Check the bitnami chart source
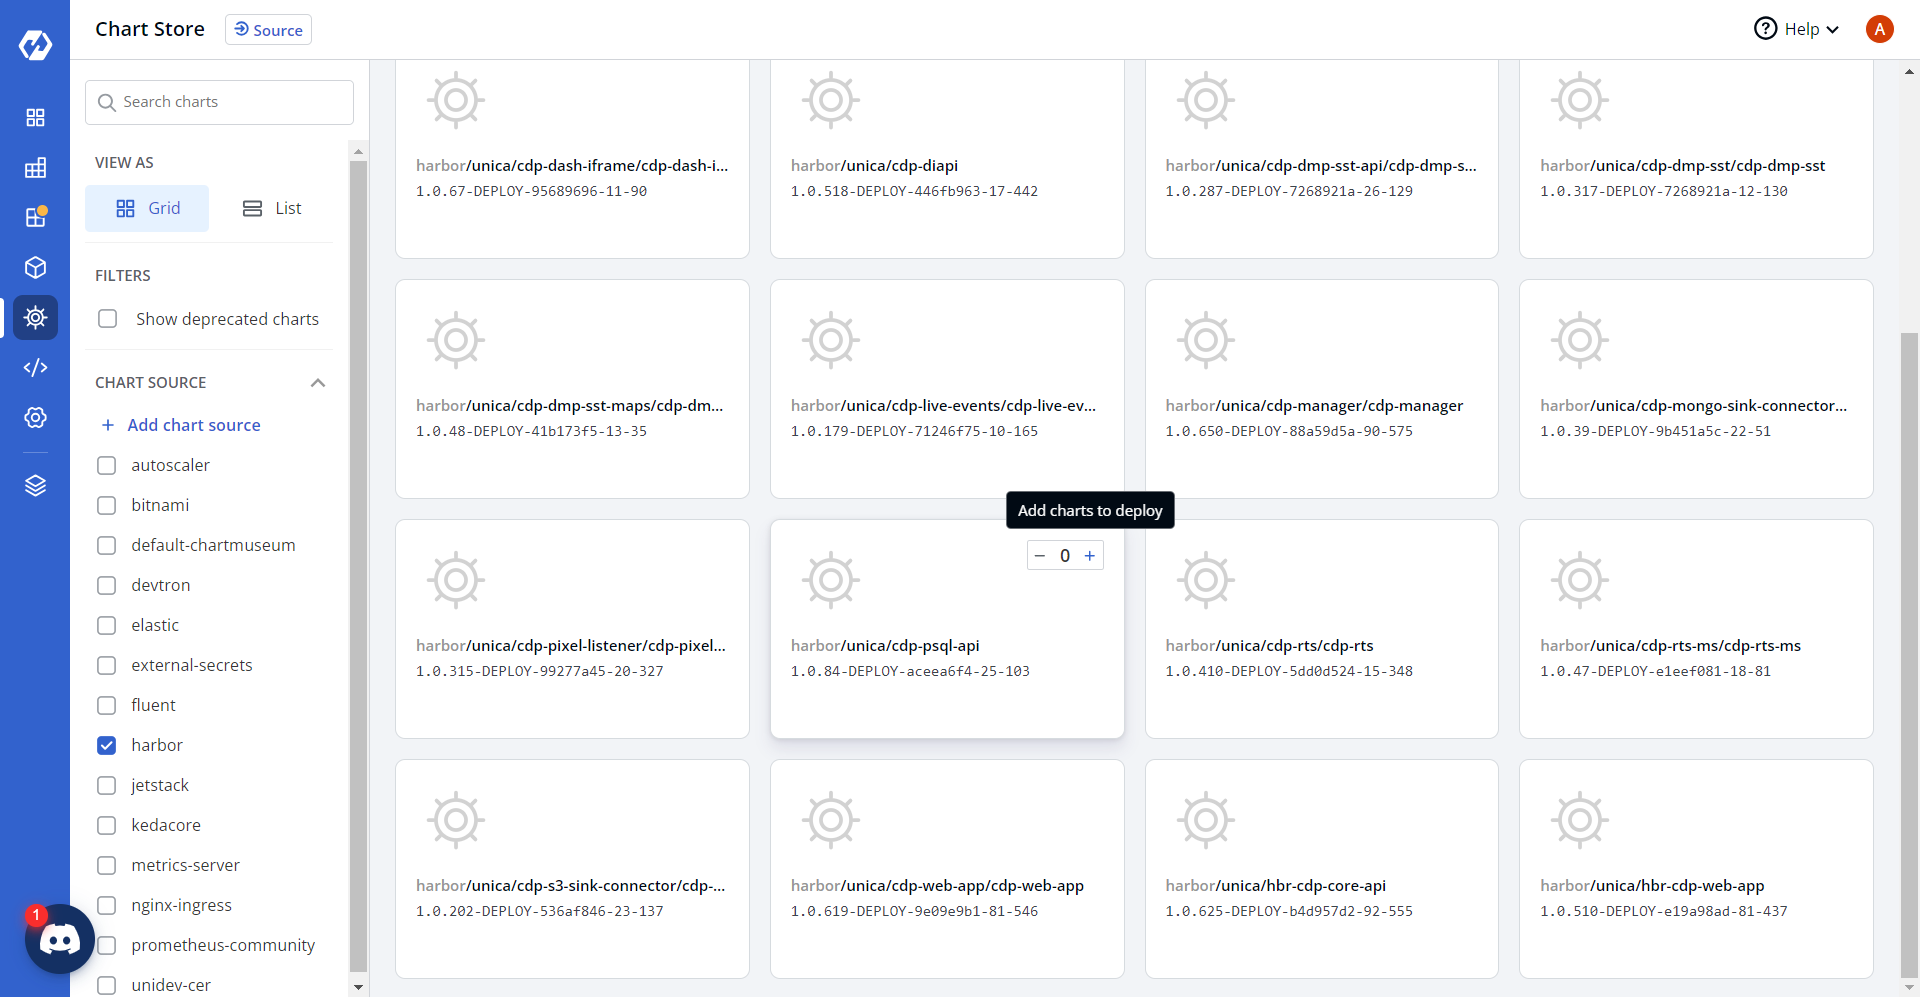1920x997 pixels. click(x=107, y=506)
